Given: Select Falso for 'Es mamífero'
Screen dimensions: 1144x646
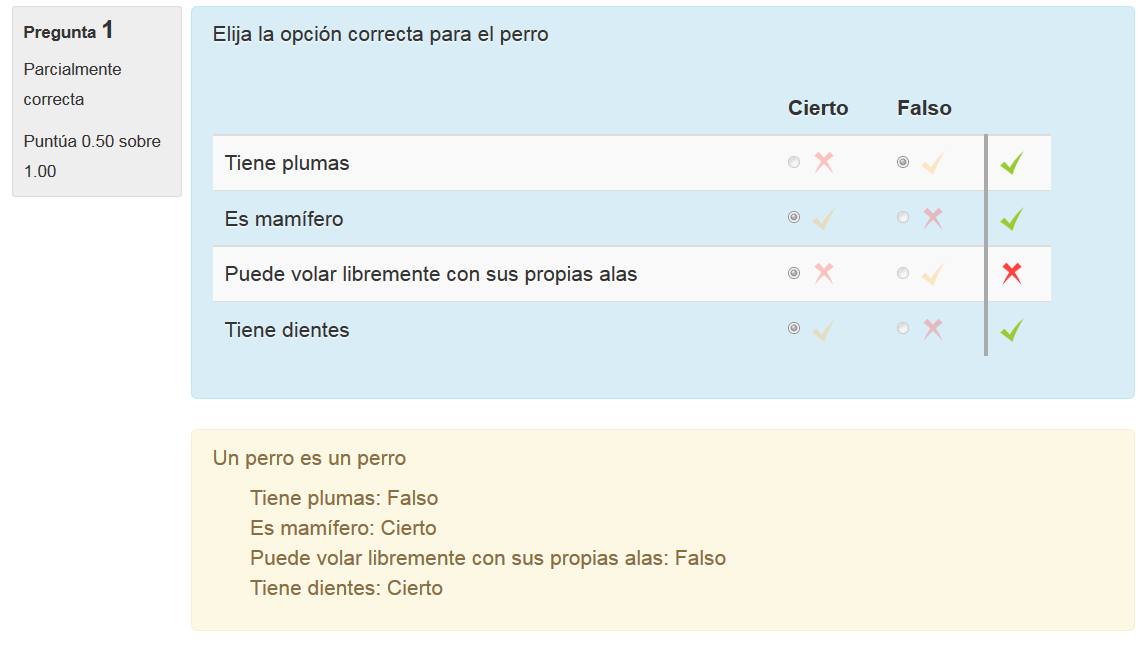Looking at the screenshot, I should pos(902,217).
